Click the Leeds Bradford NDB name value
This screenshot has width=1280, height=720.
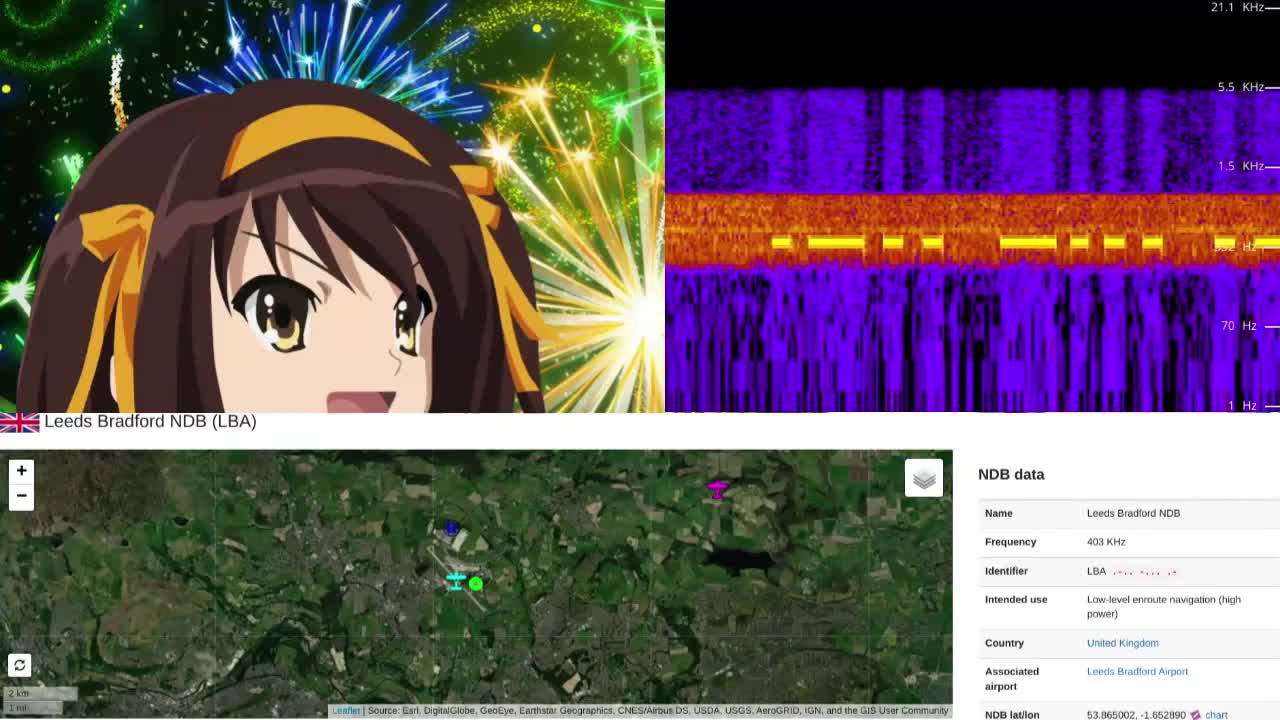tap(1133, 513)
